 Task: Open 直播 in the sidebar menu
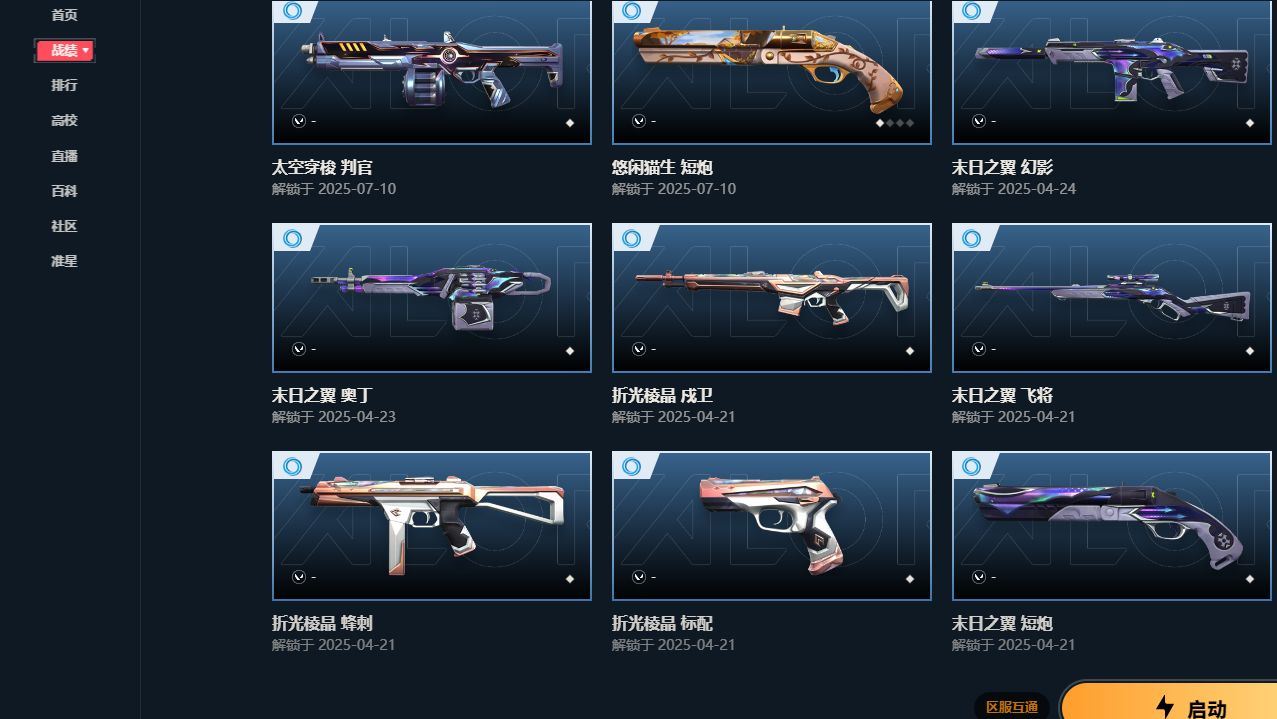pyautogui.click(x=64, y=156)
